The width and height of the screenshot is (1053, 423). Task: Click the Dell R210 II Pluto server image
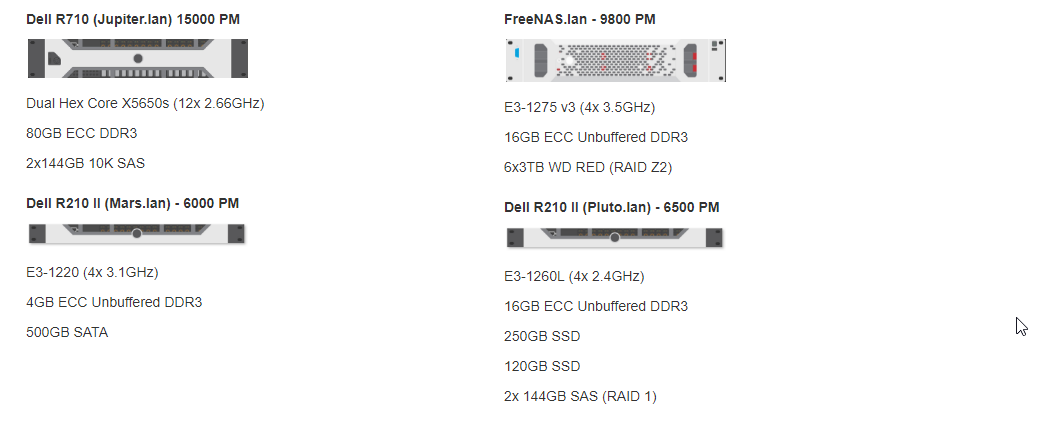point(614,237)
